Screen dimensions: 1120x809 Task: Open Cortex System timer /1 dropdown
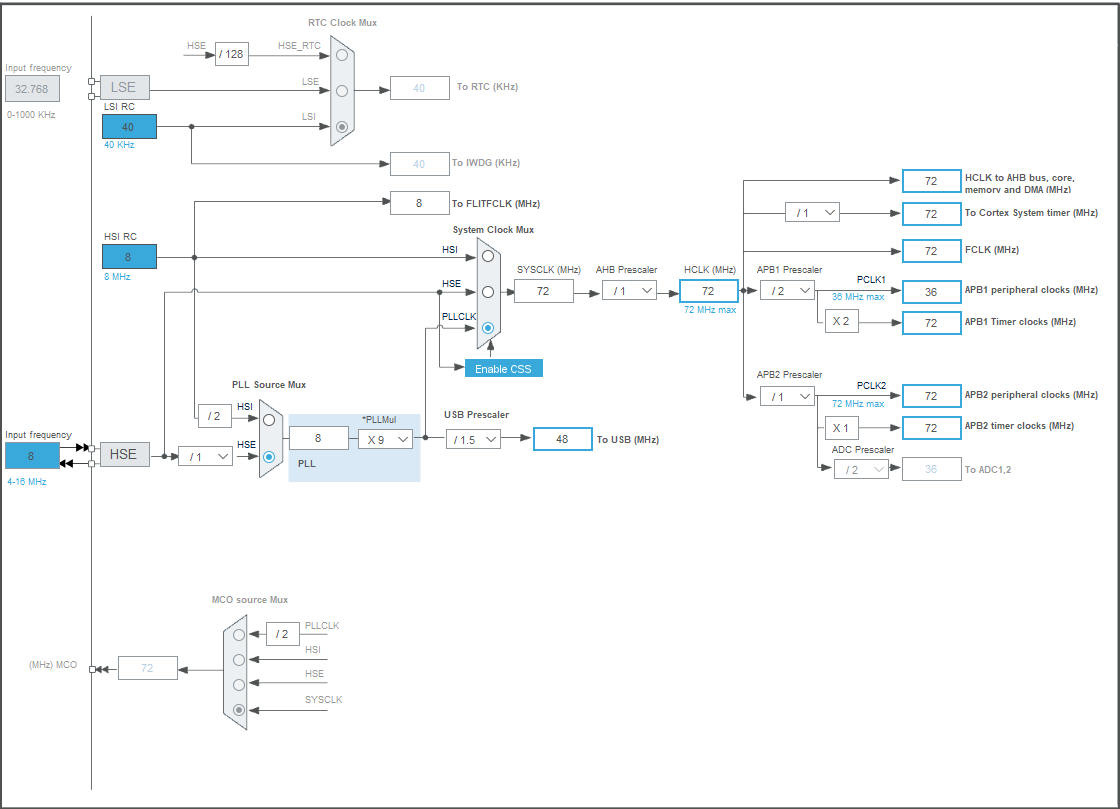click(x=812, y=212)
